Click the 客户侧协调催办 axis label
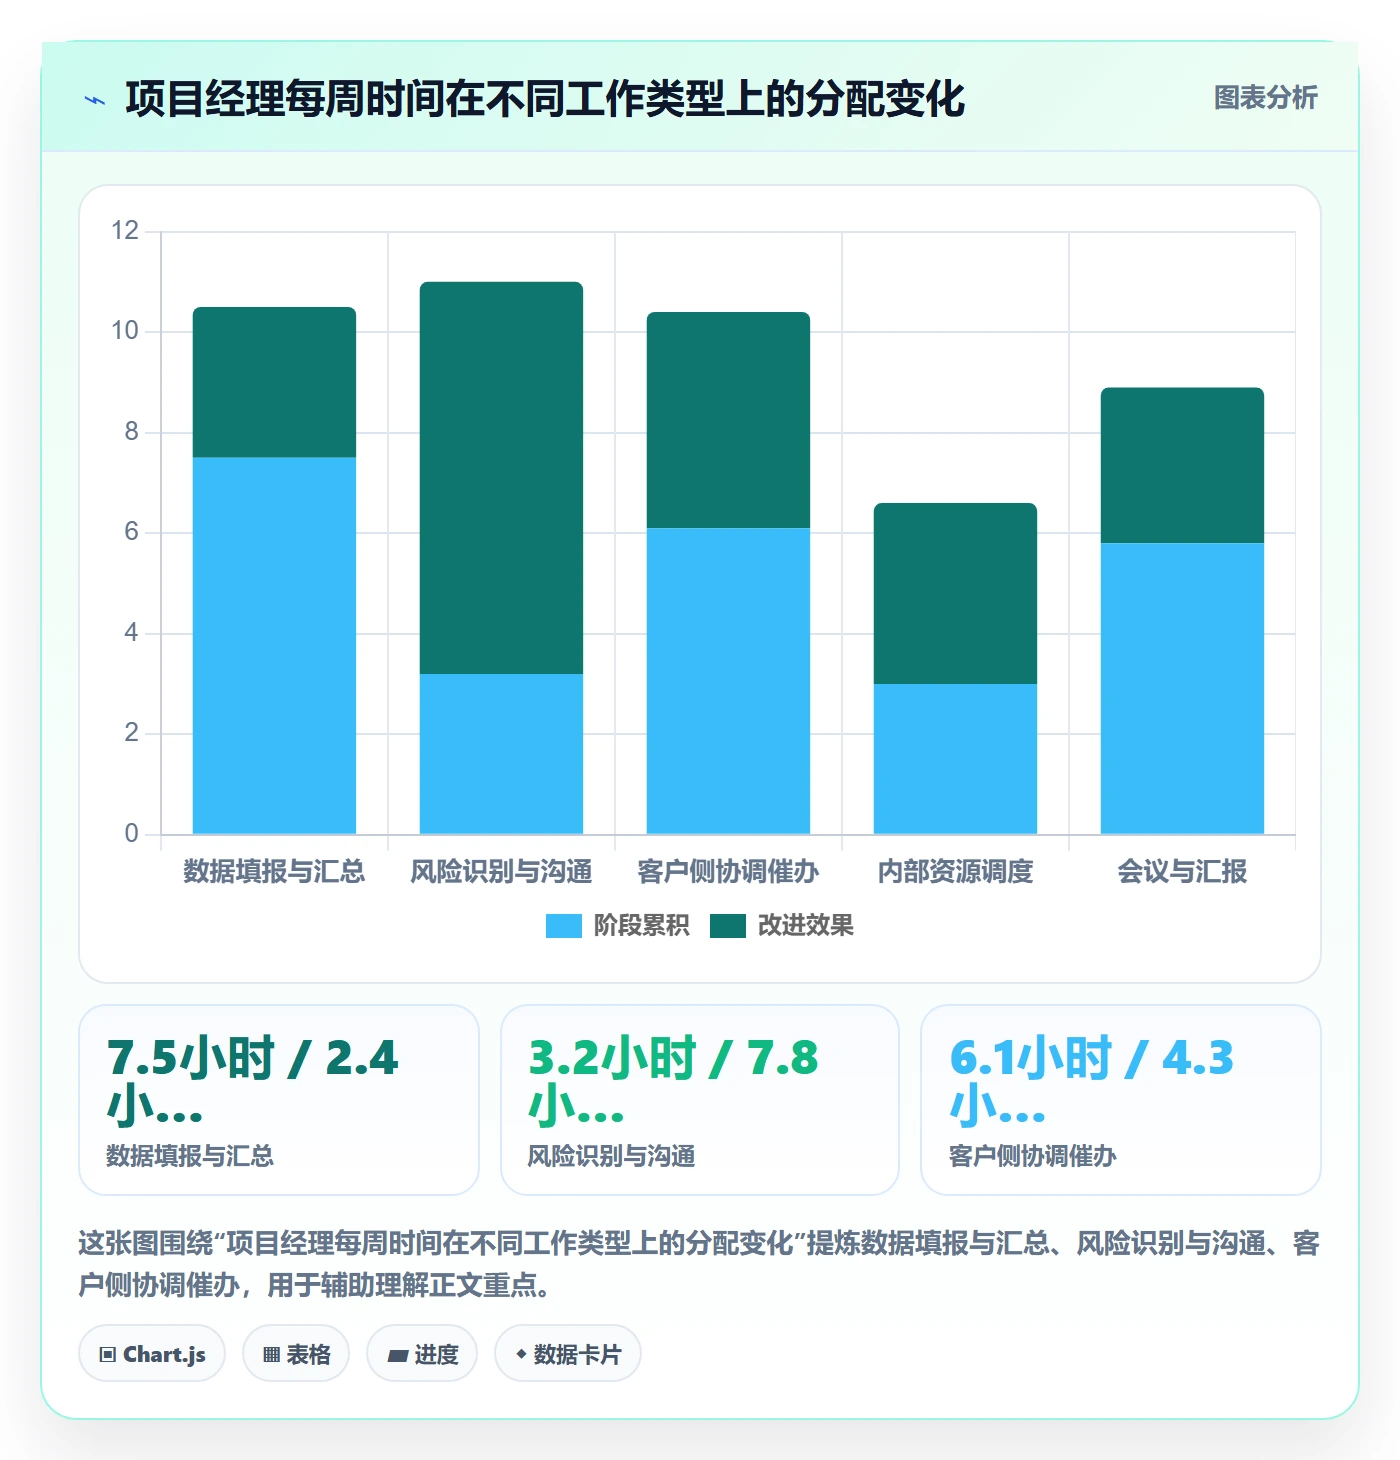Image resolution: width=1400 pixels, height=1460 pixels. [x=728, y=872]
